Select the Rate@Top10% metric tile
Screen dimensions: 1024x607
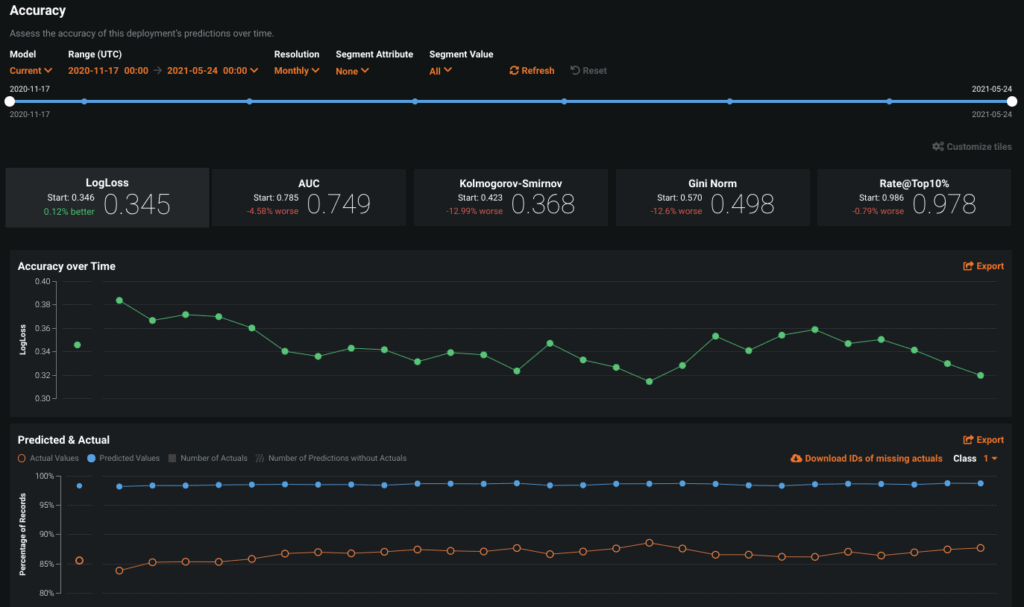pyautogui.click(x=914, y=197)
